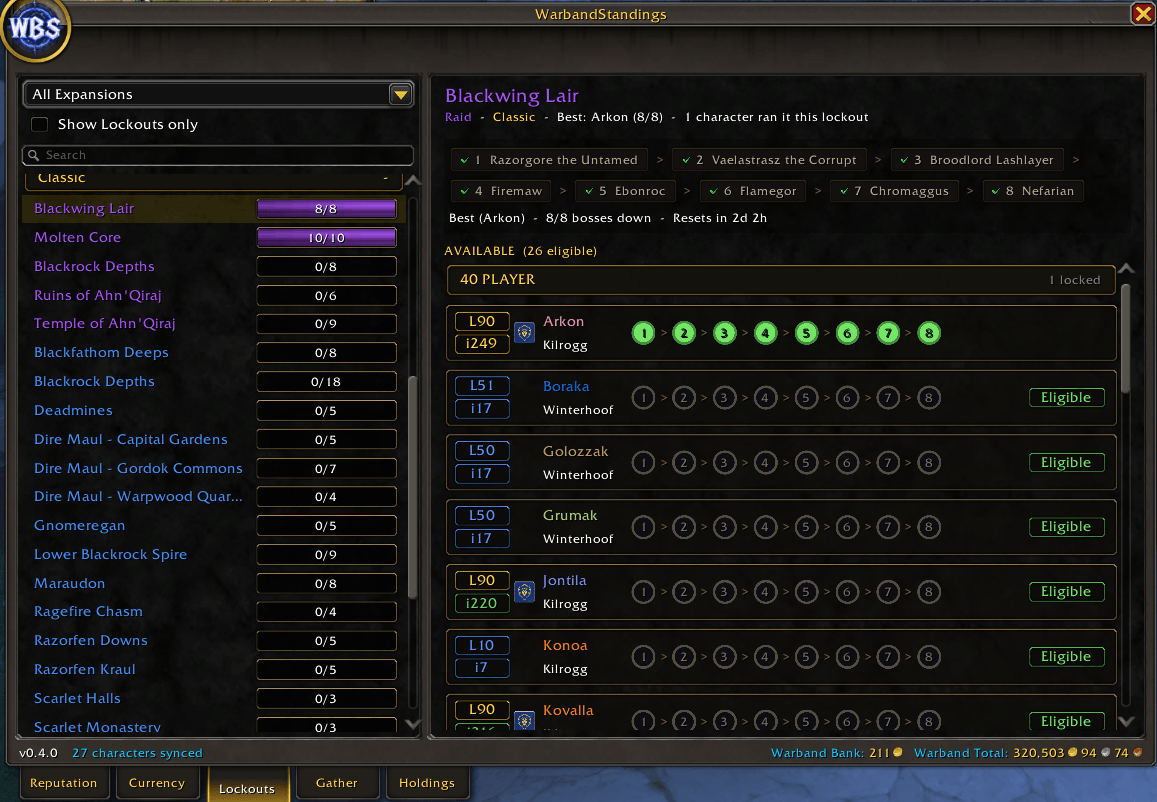The width and height of the screenshot is (1157, 802).
Task: Click Arkon's Alliance faction icon
Action: point(525,333)
